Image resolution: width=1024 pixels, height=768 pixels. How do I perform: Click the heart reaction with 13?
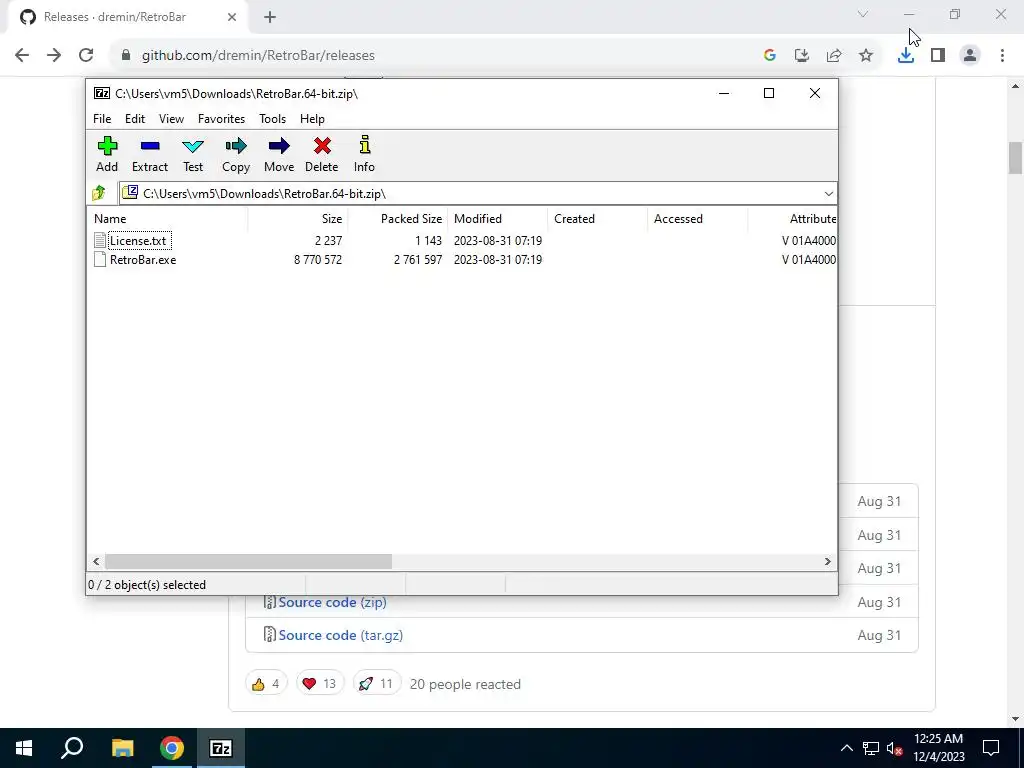pyautogui.click(x=319, y=684)
